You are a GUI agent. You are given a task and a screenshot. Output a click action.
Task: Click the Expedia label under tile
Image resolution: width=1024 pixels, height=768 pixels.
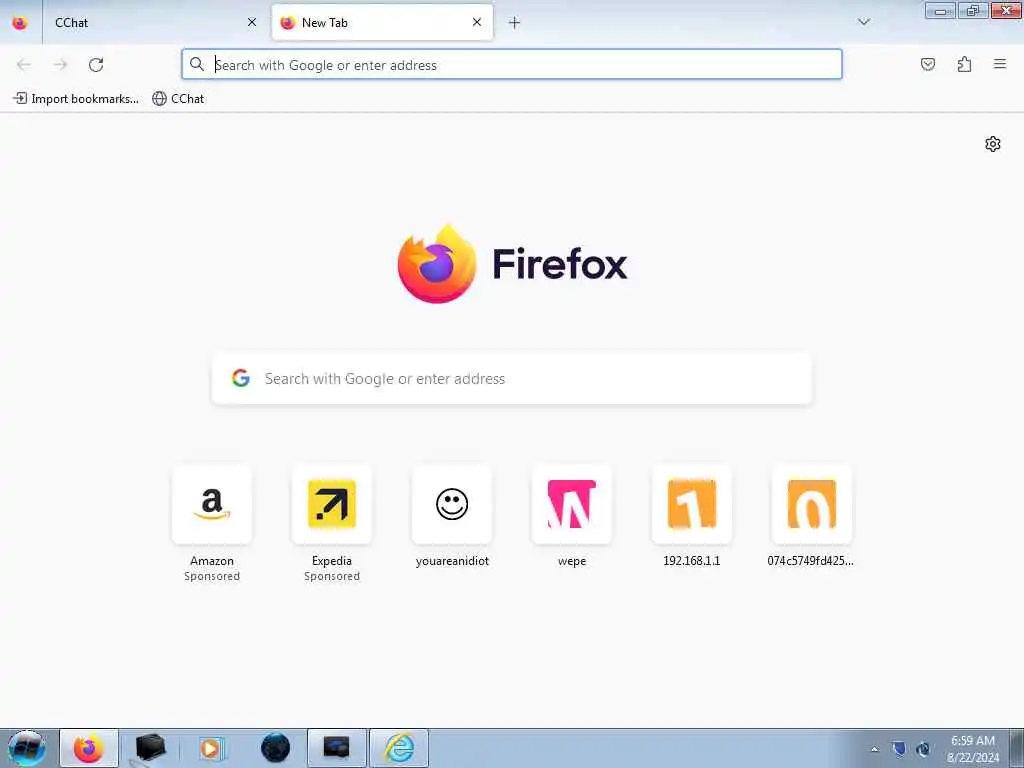[x=332, y=561]
